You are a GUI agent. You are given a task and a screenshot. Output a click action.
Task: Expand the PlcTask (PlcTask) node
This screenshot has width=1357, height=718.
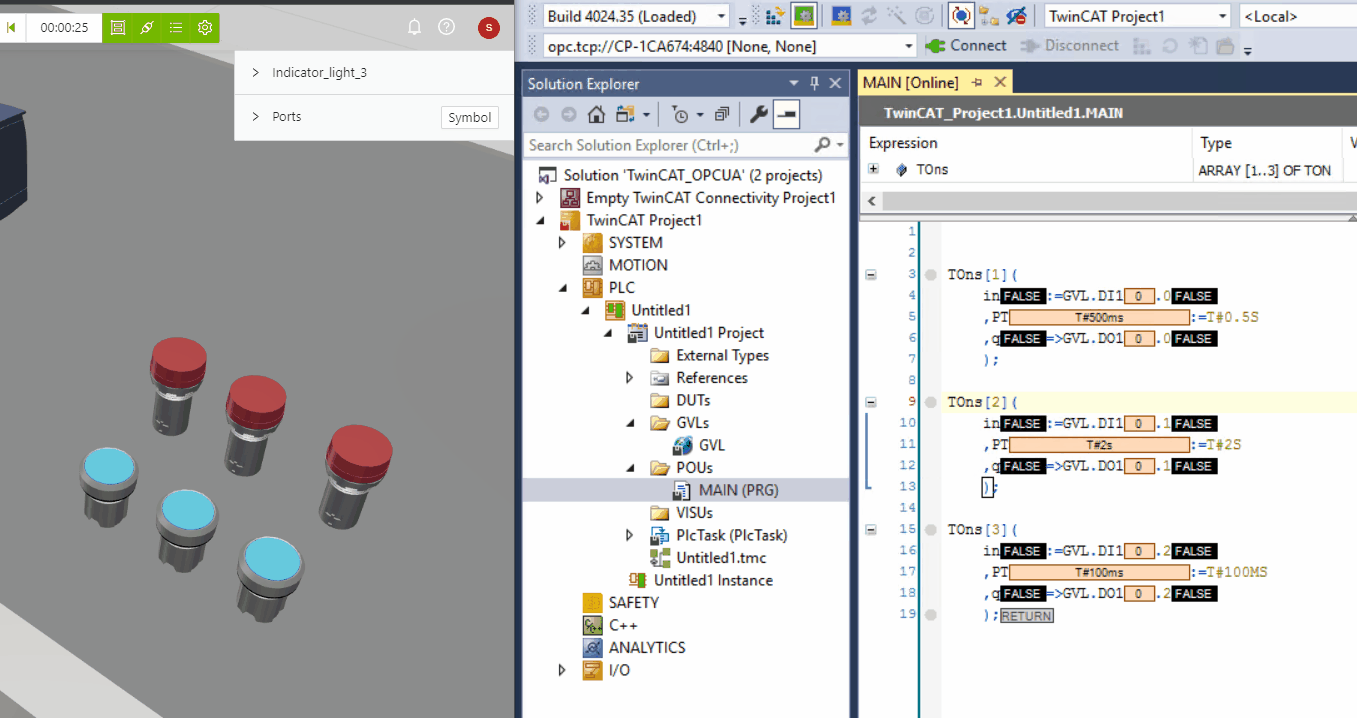pos(629,535)
